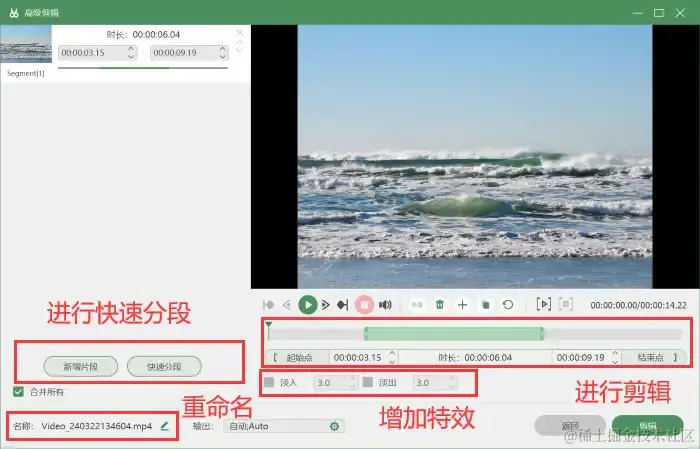Viewport: 700px width, 449px height.
Task: Enable the 淡出 fade-out checkbox
Action: [x=368, y=382]
